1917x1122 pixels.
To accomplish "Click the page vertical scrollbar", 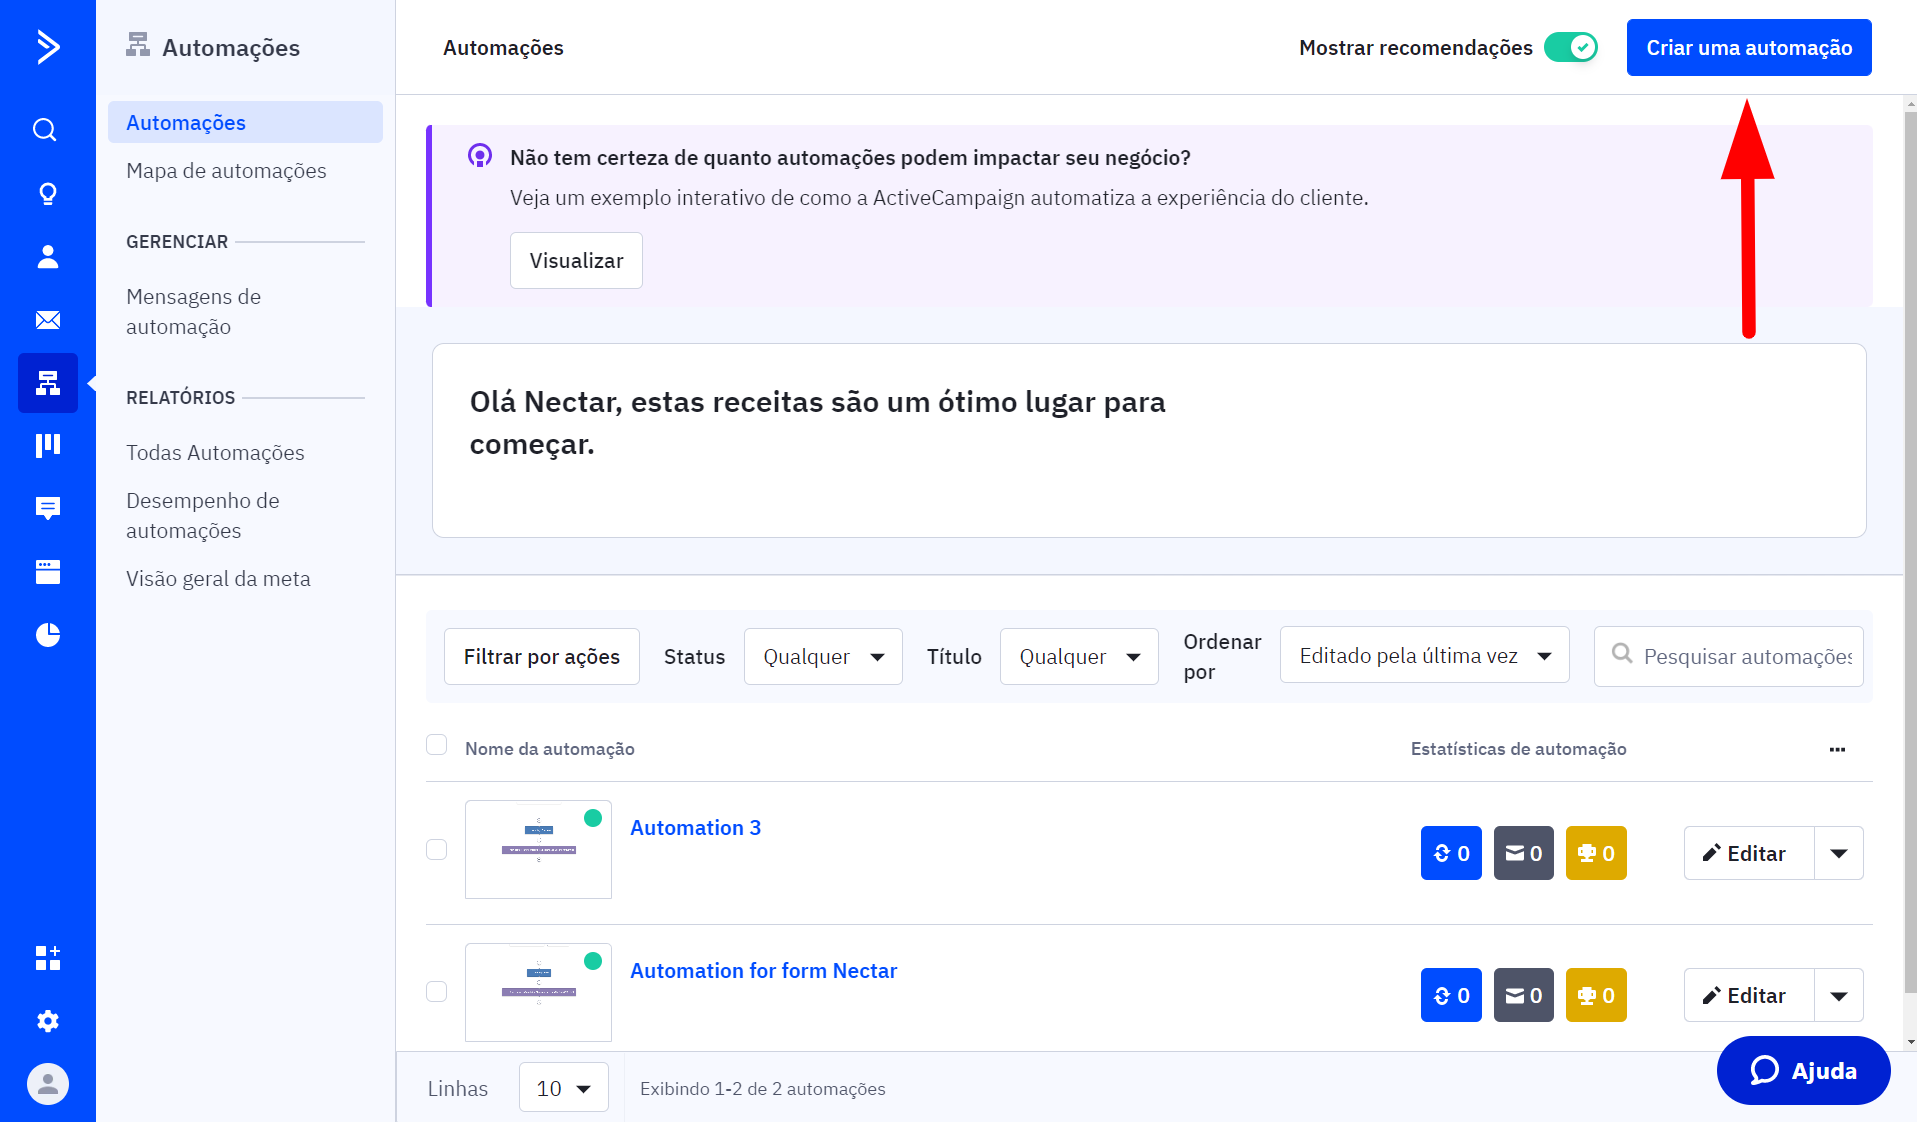I will (1909, 550).
